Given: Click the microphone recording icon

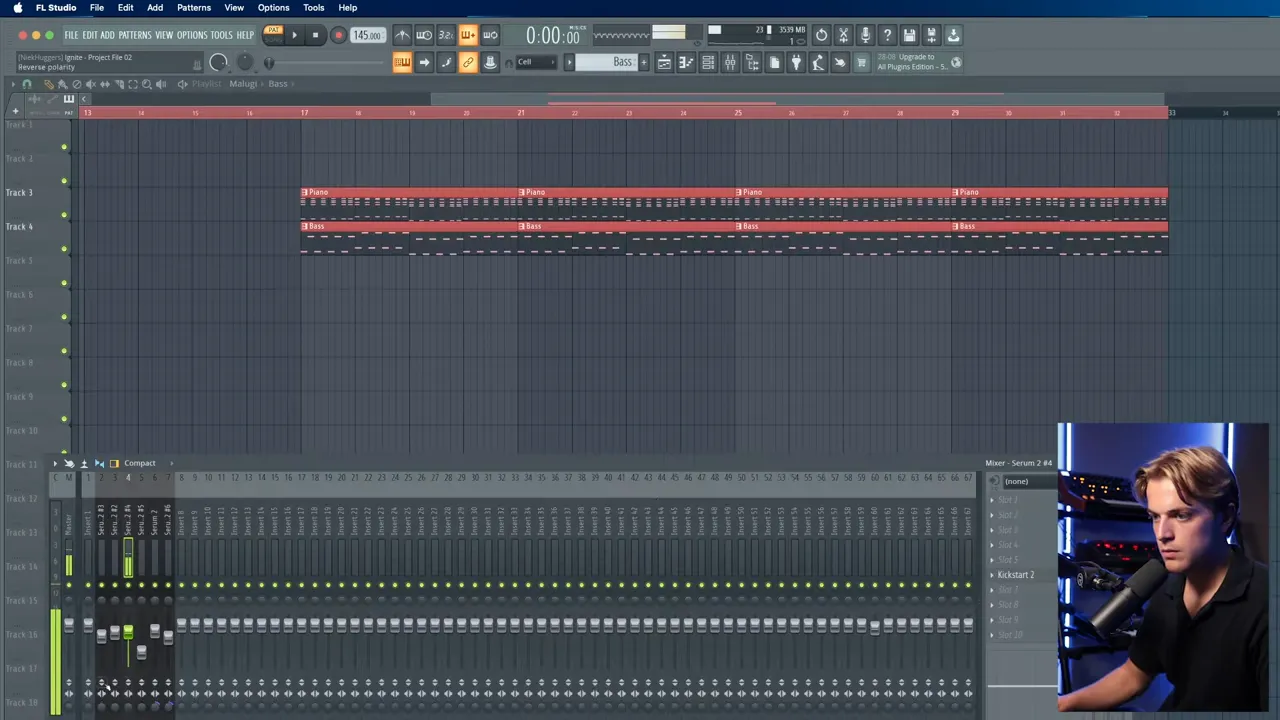Looking at the screenshot, I should [x=865, y=35].
